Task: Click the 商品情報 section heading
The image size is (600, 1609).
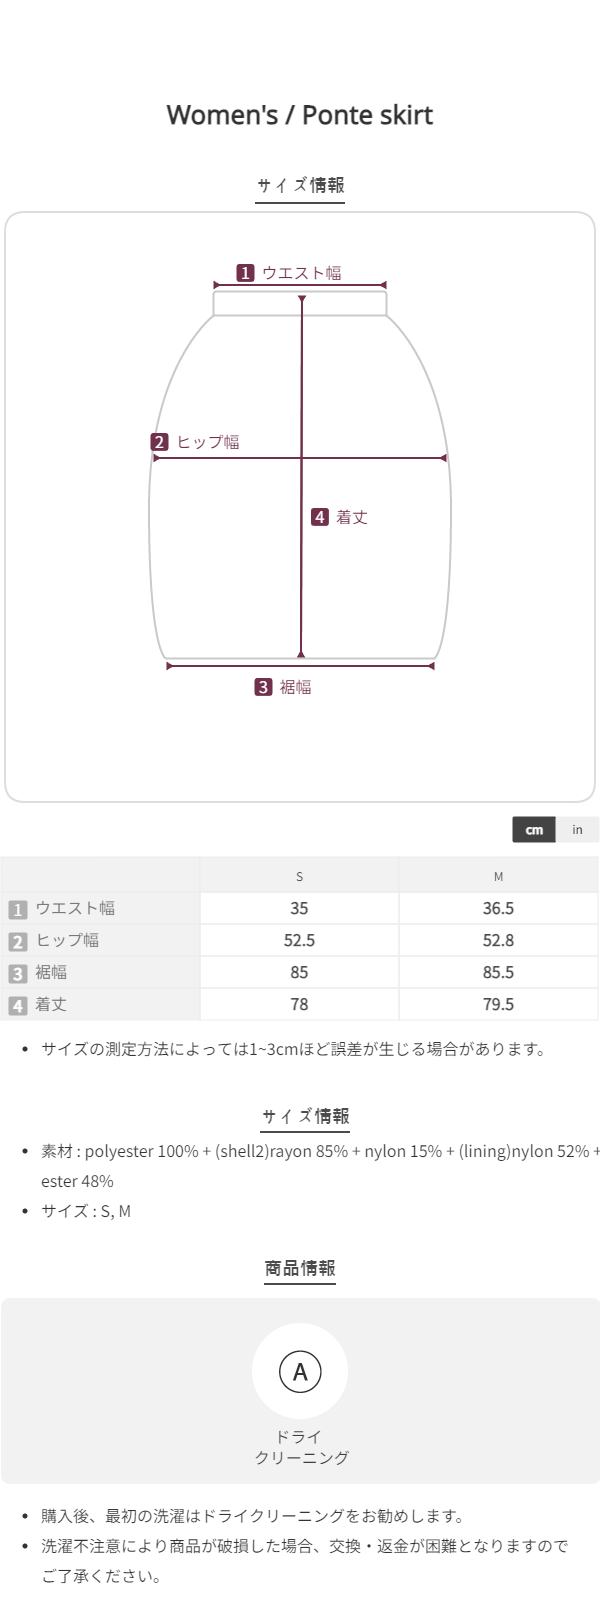Action: [x=300, y=1268]
